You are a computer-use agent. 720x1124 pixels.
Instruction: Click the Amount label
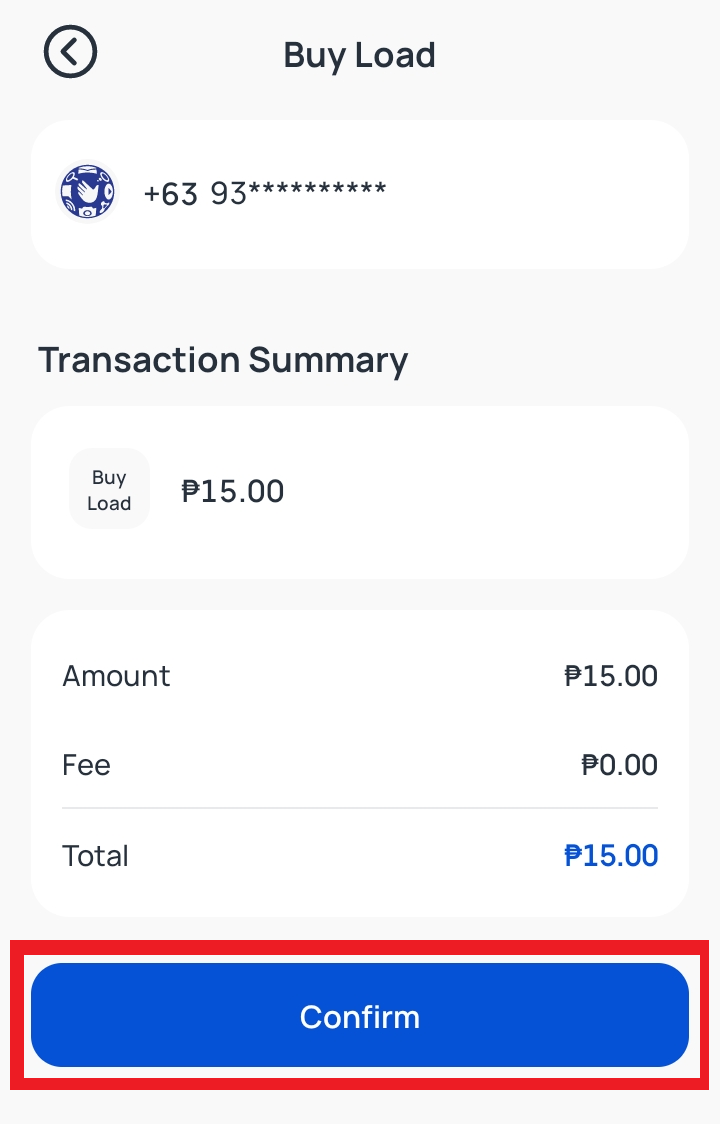click(x=116, y=676)
